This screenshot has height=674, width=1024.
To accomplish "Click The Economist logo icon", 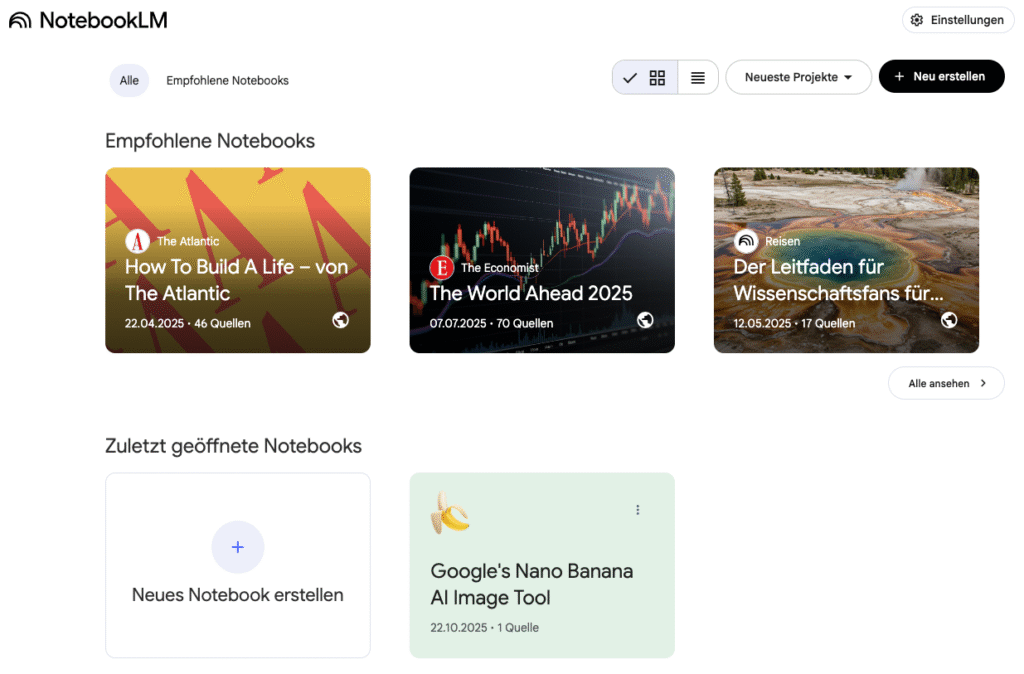I will coord(441,268).
